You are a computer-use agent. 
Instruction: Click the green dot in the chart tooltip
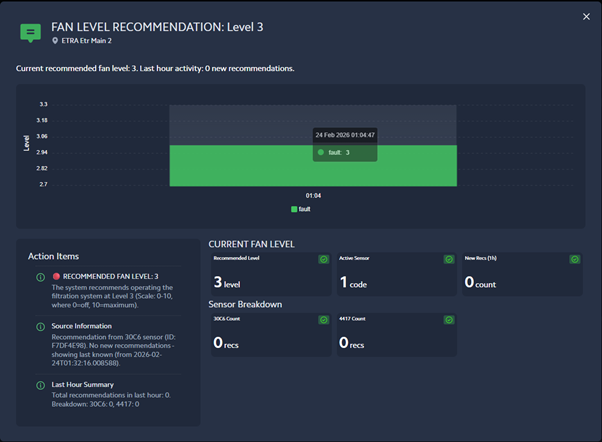[x=321, y=152]
